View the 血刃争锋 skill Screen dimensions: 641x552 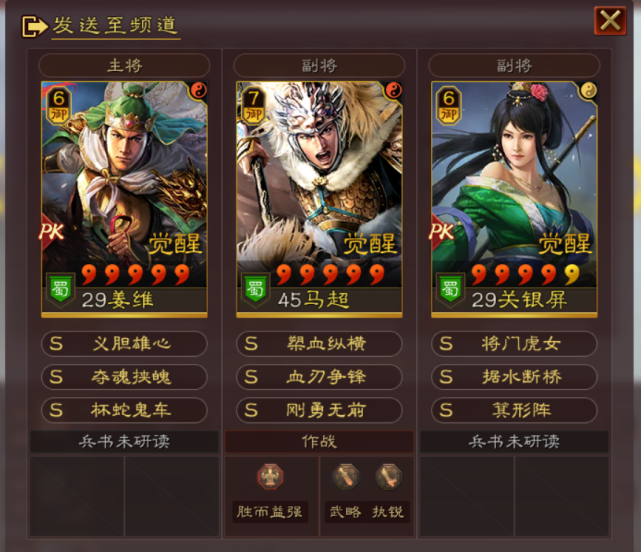319,377
